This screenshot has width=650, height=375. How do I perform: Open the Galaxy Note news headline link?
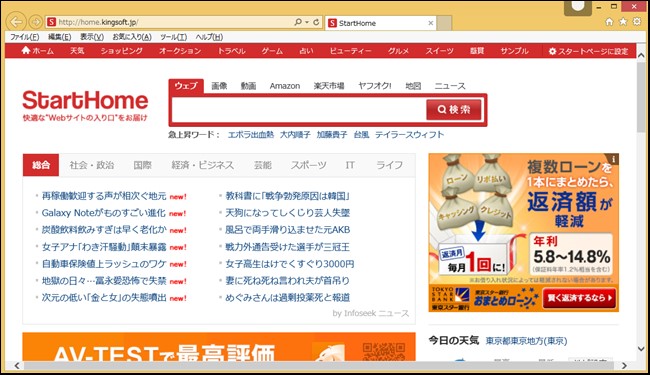click(104, 213)
